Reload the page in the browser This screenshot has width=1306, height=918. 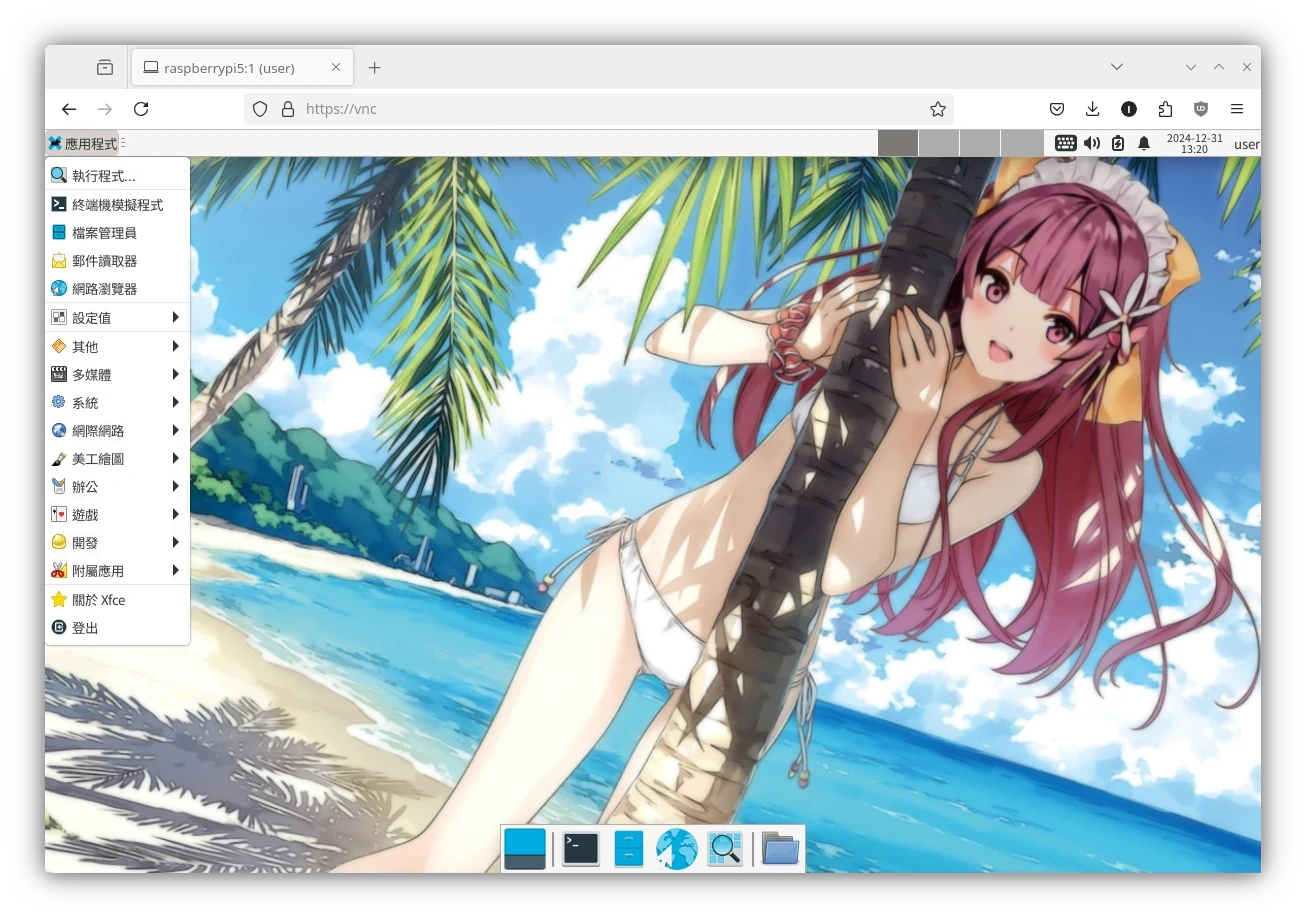(141, 109)
